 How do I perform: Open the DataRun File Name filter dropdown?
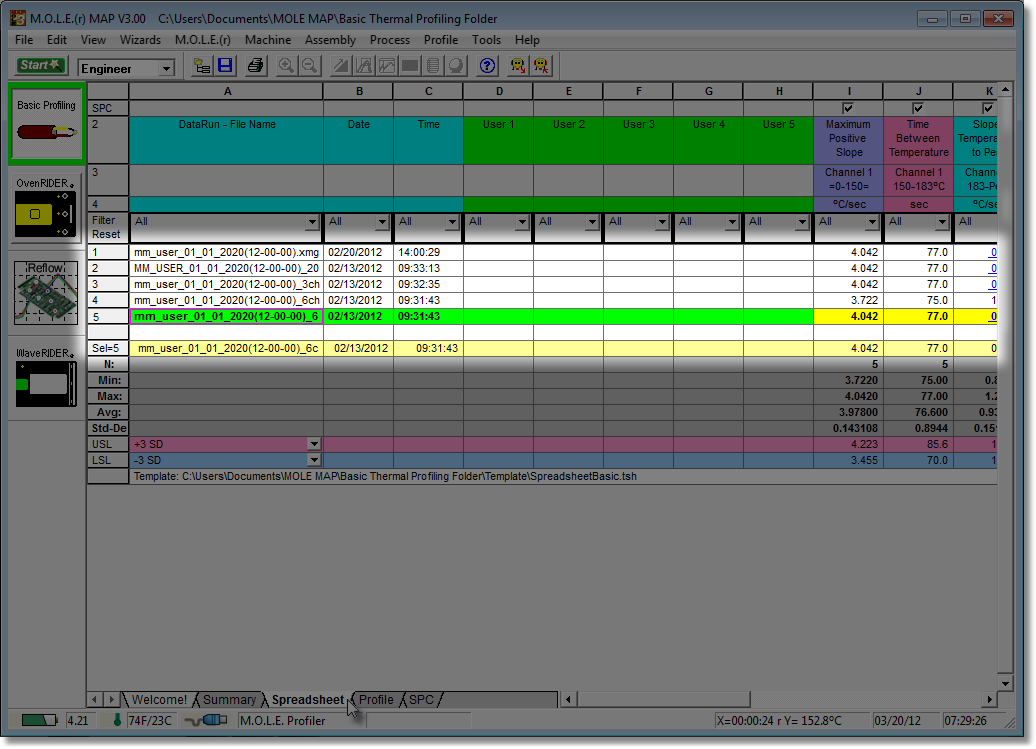point(312,223)
